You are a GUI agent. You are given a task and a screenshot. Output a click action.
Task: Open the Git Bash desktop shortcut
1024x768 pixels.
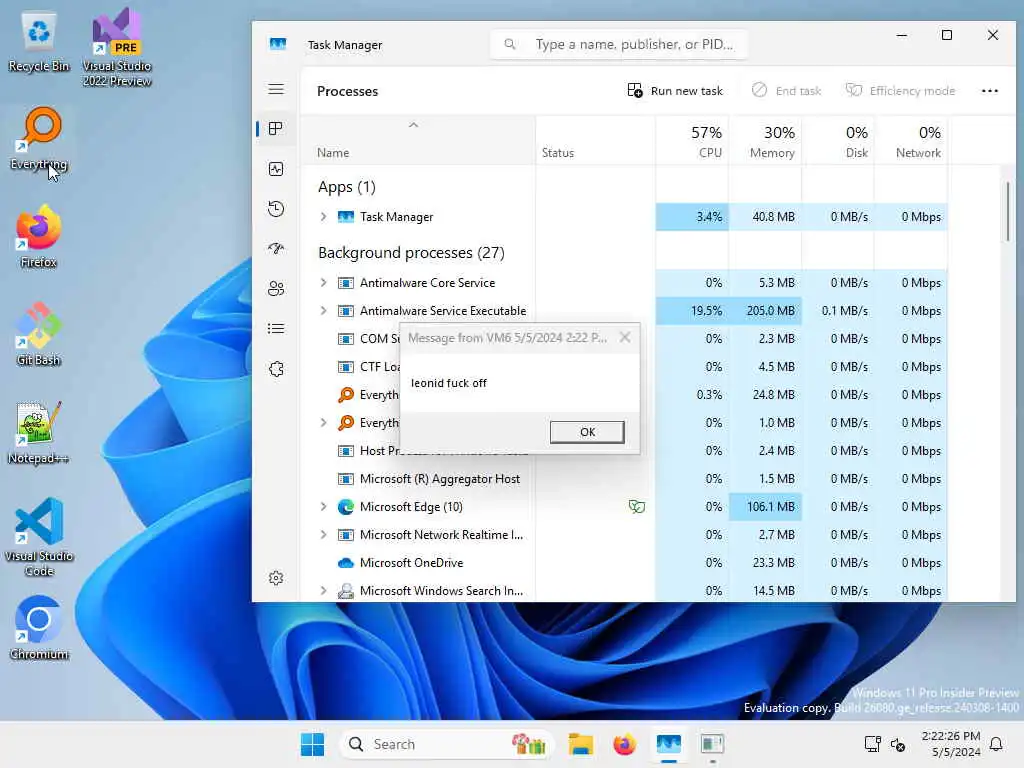(39, 334)
